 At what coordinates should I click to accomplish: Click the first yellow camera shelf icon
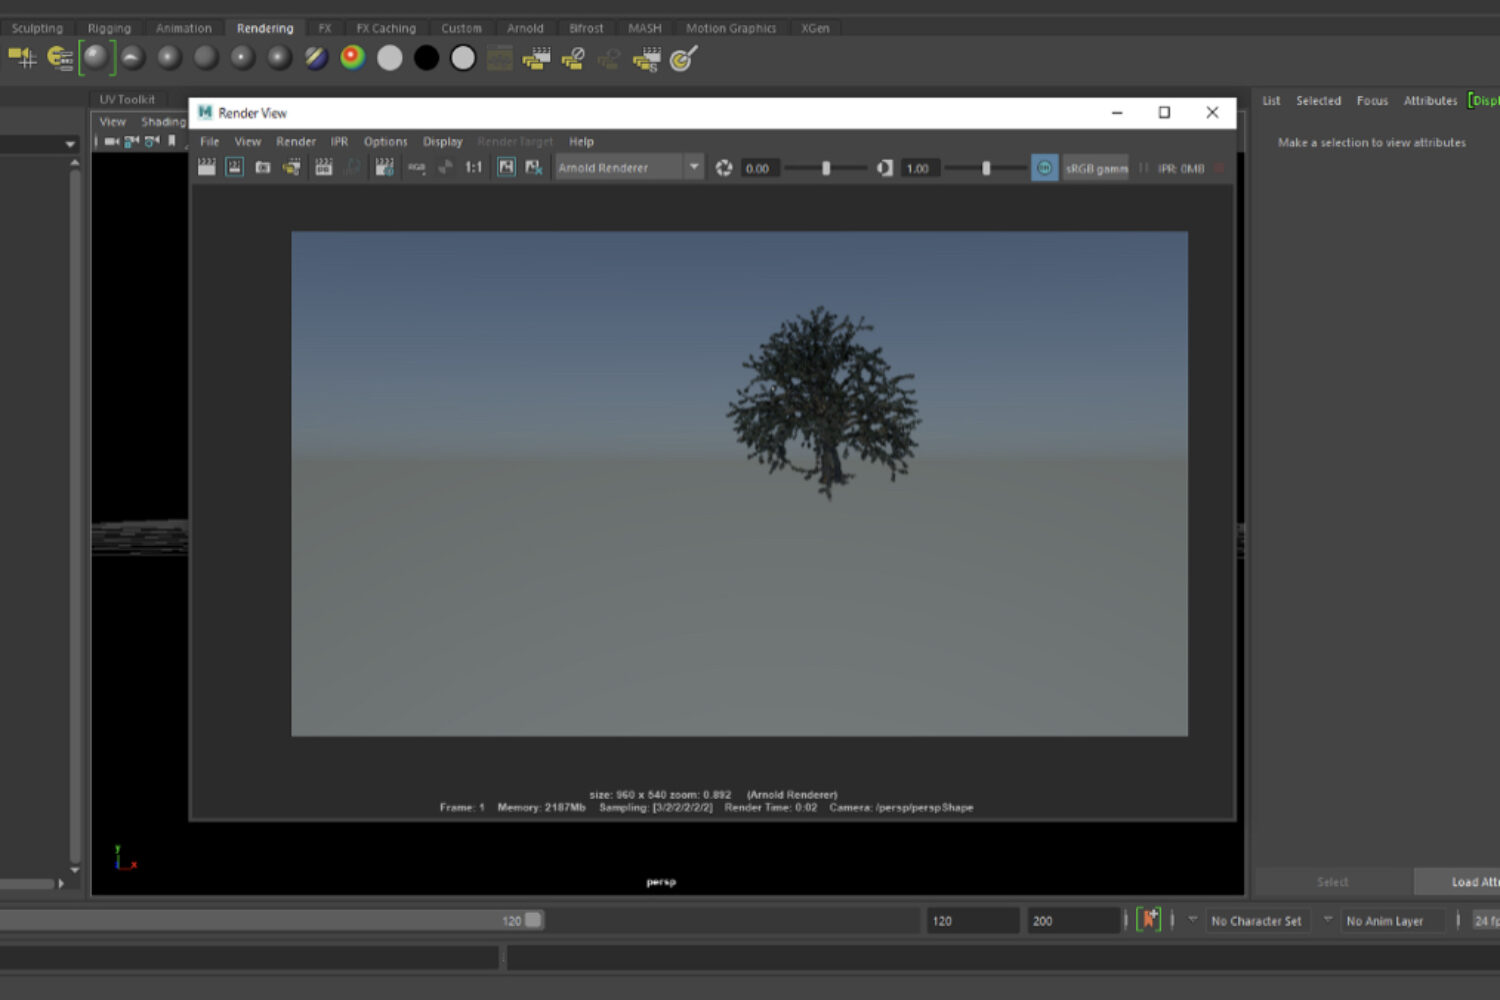click(x=22, y=58)
